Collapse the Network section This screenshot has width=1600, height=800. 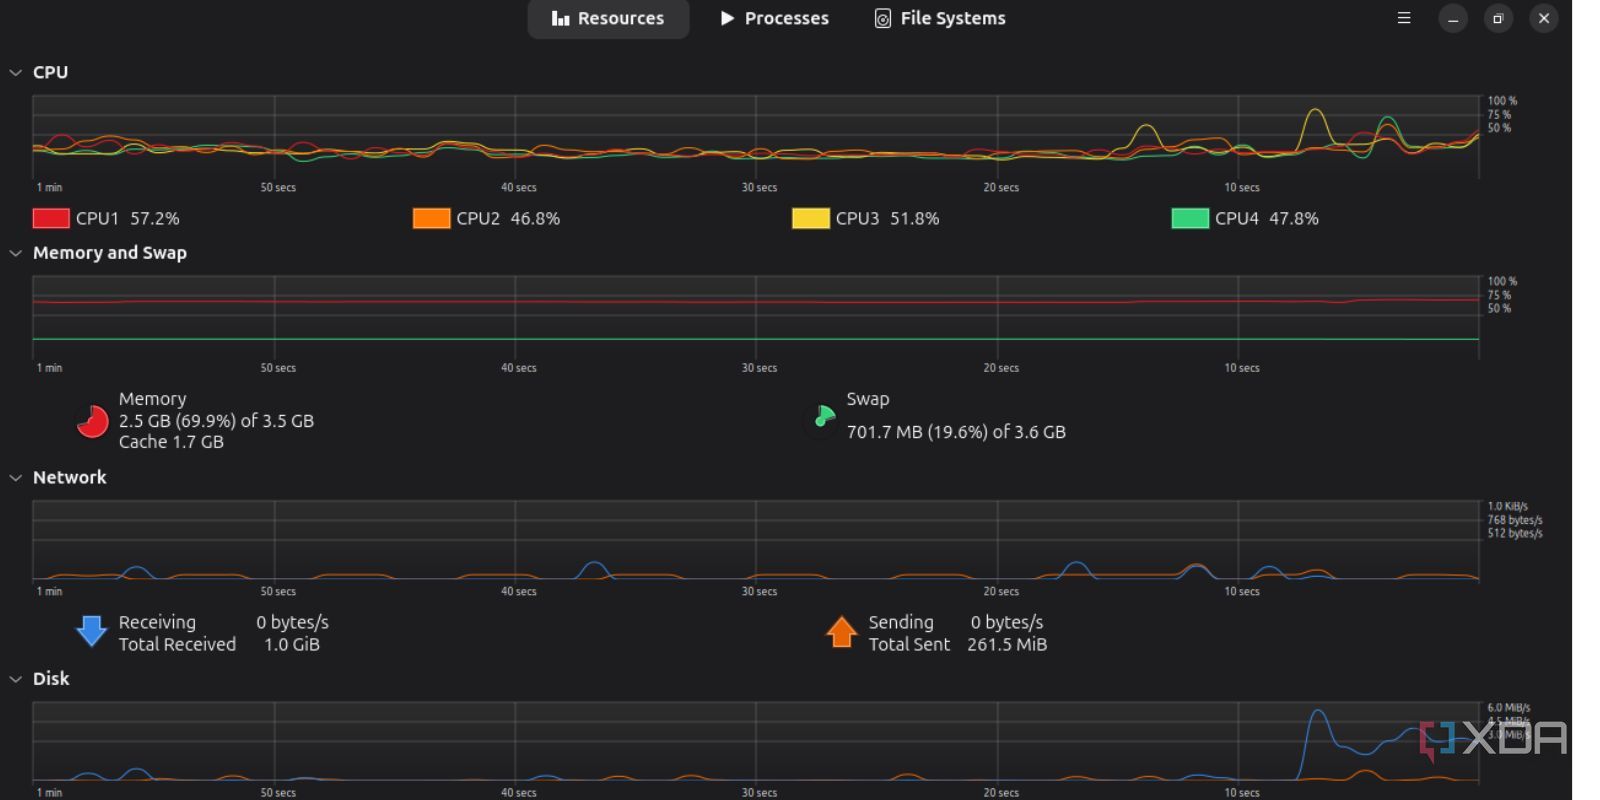[x=15, y=478]
